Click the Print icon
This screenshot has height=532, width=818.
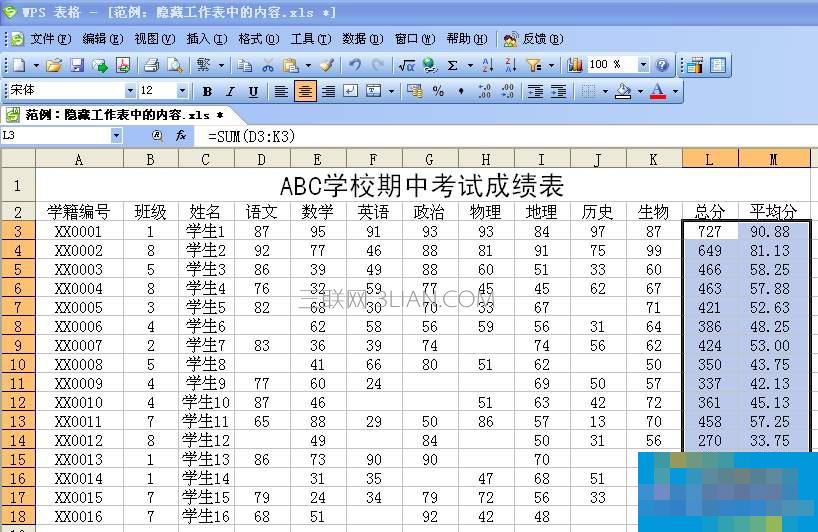click(x=152, y=65)
